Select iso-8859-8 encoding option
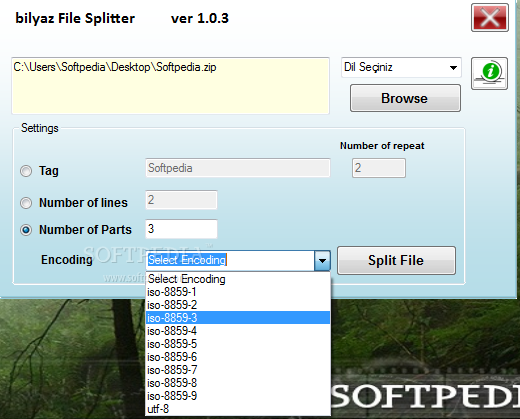This screenshot has width=520, height=419. click(x=238, y=383)
